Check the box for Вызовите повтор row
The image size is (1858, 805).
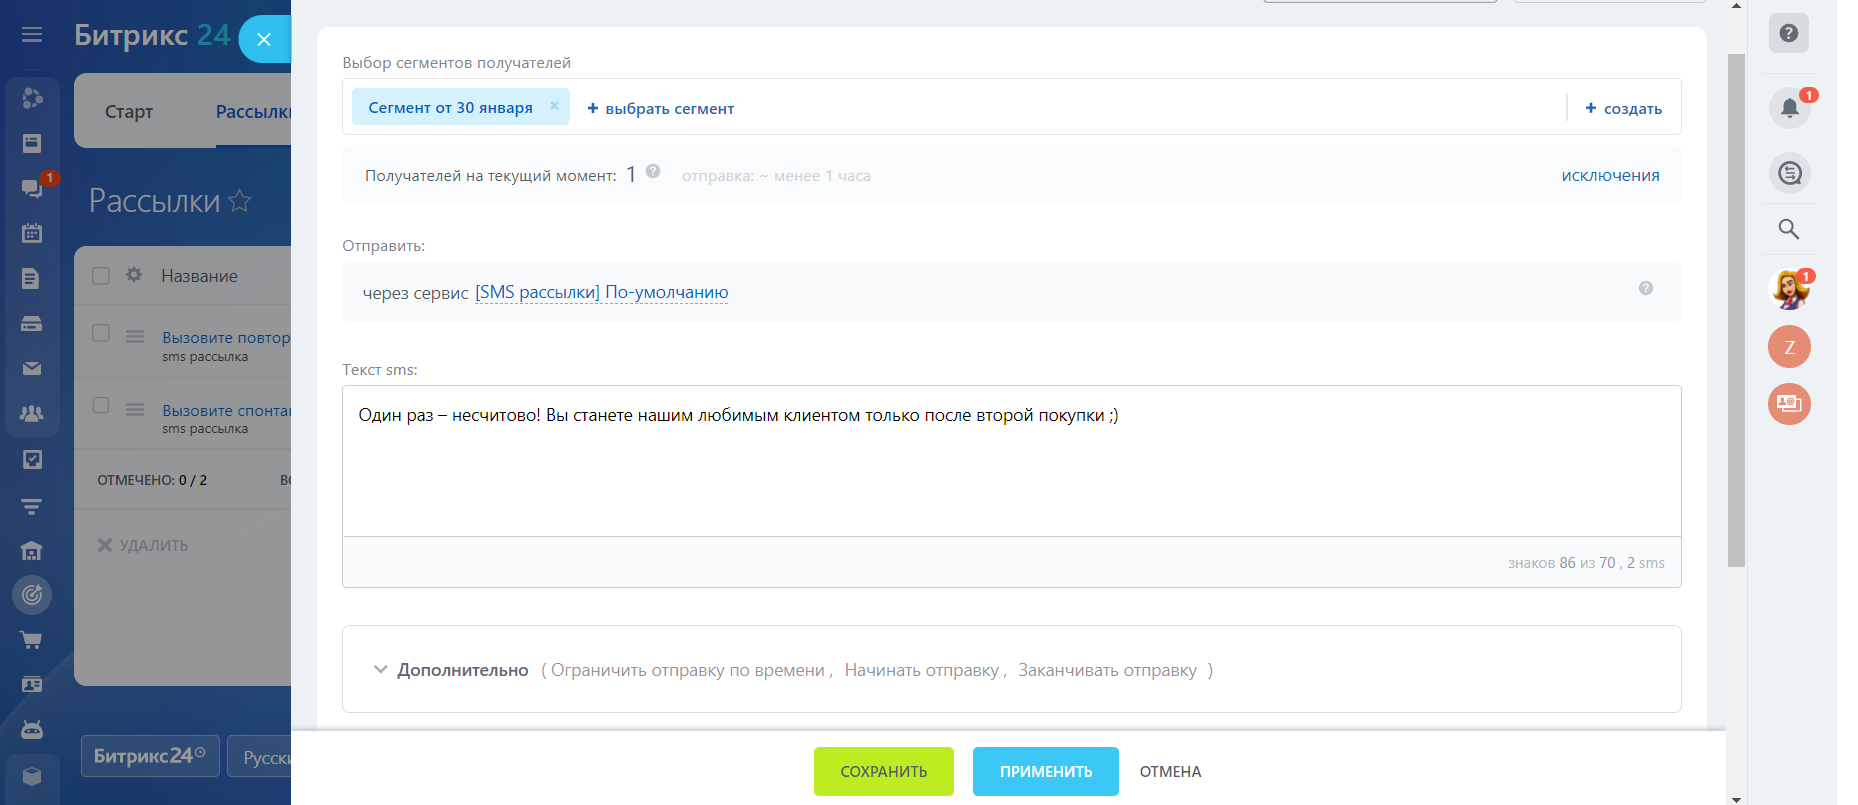click(x=101, y=333)
